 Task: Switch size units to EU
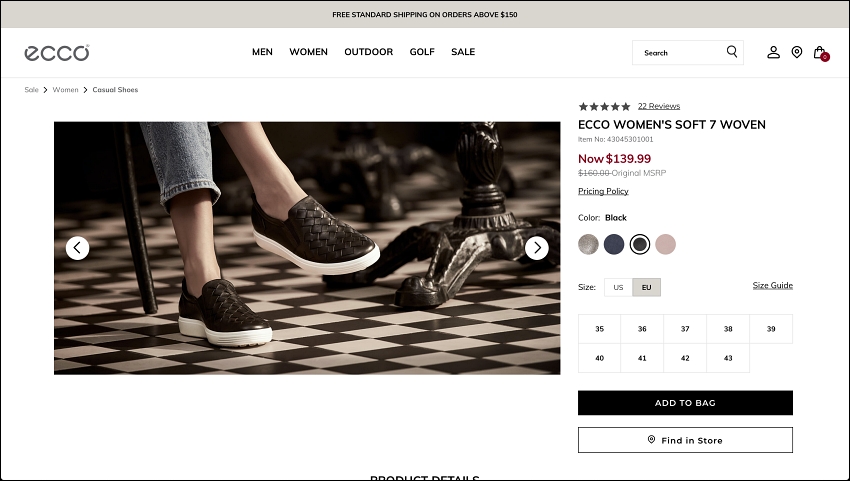(647, 287)
